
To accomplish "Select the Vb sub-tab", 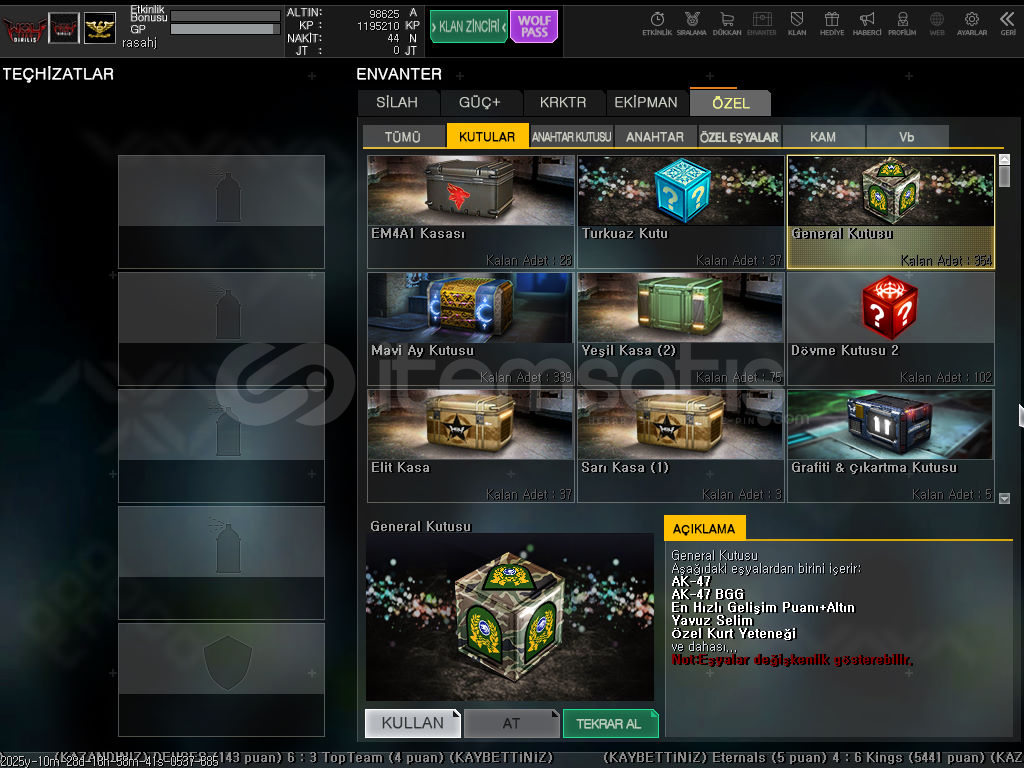I will tap(907, 136).
